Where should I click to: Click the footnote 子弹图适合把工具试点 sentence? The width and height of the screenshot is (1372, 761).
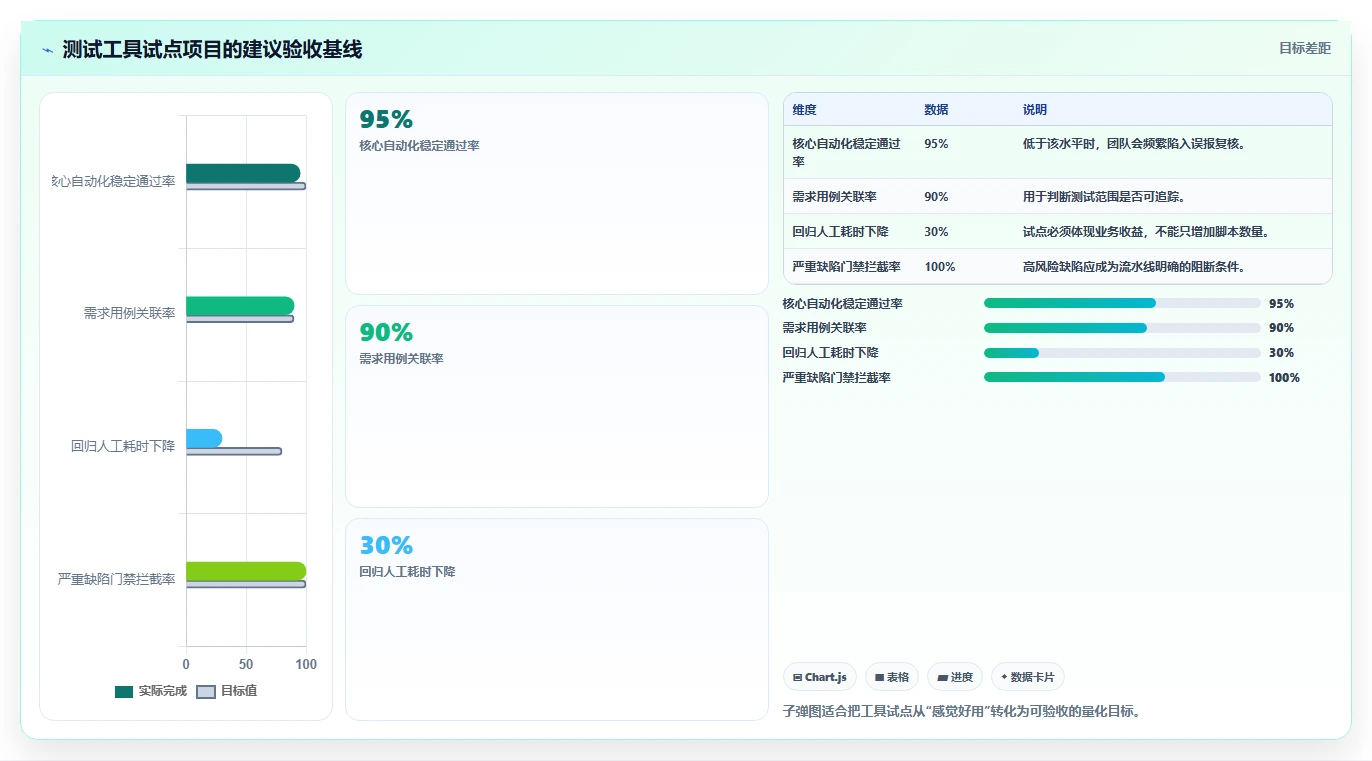tap(962, 712)
